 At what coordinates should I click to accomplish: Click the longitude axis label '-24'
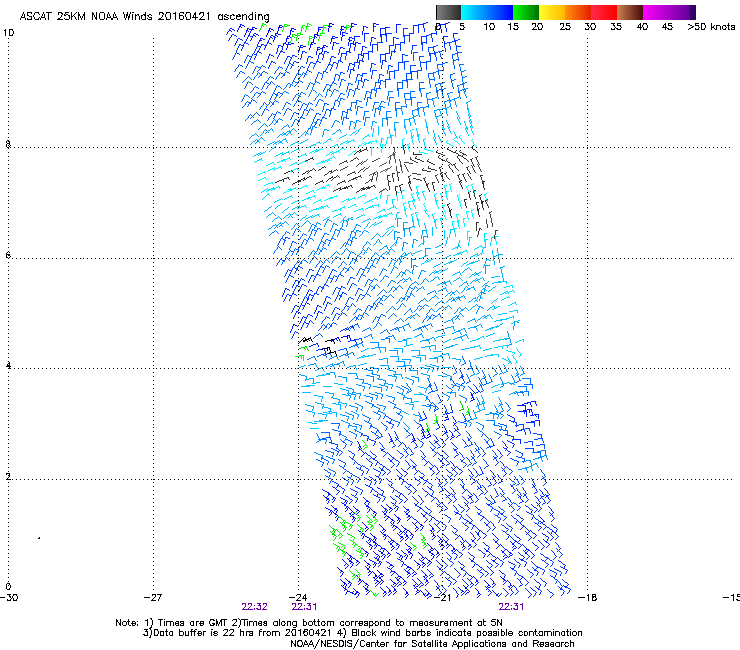point(297,598)
